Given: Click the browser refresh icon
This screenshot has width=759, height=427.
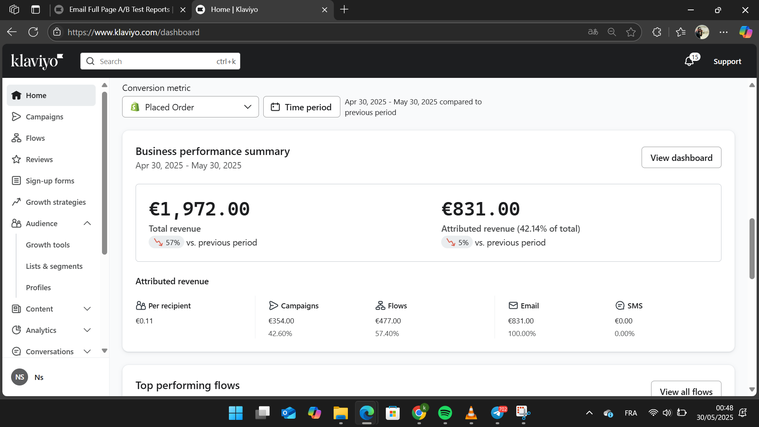Looking at the screenshot, I should coord(33,32).
